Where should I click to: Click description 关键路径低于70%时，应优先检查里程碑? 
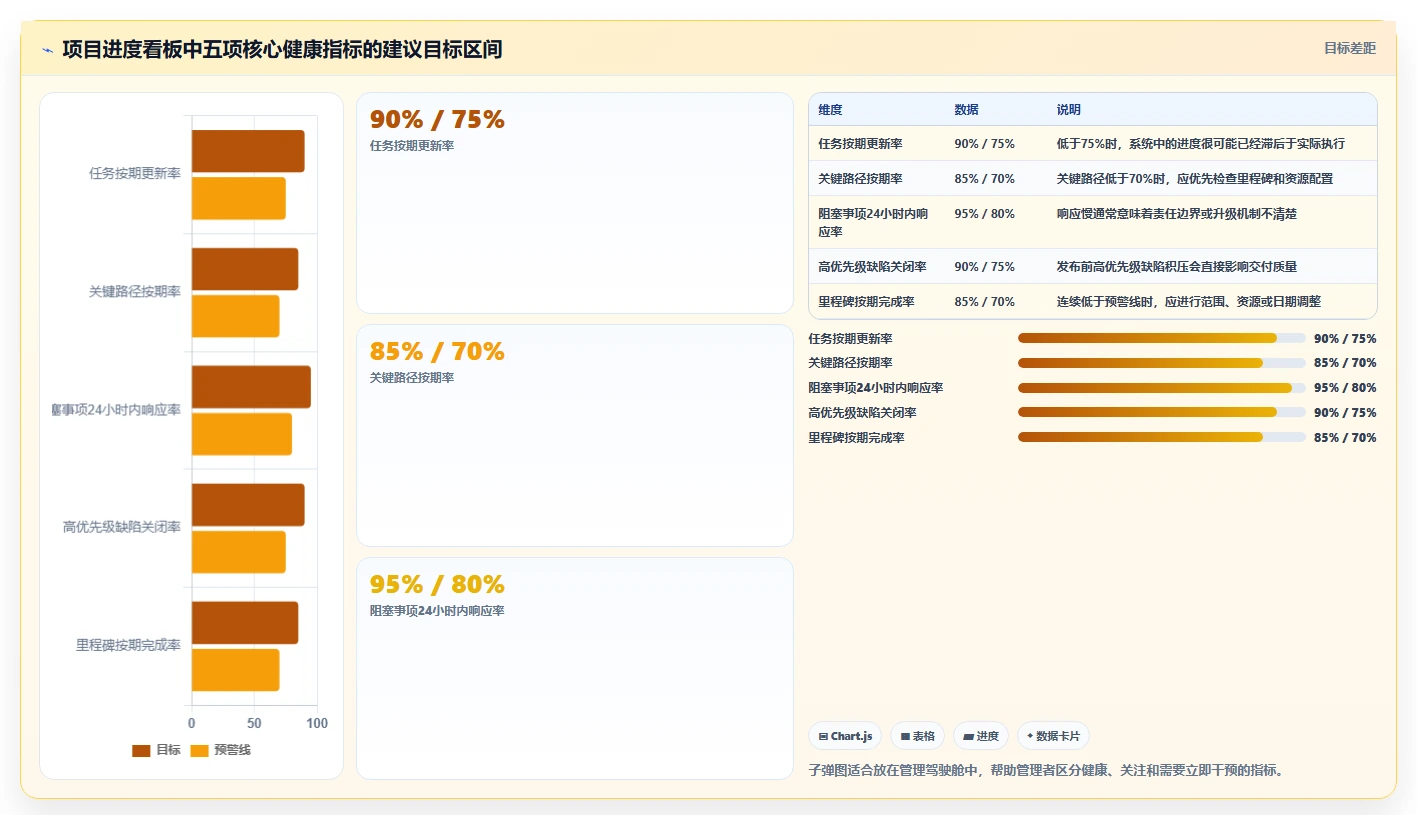(x=1194, y=179)
